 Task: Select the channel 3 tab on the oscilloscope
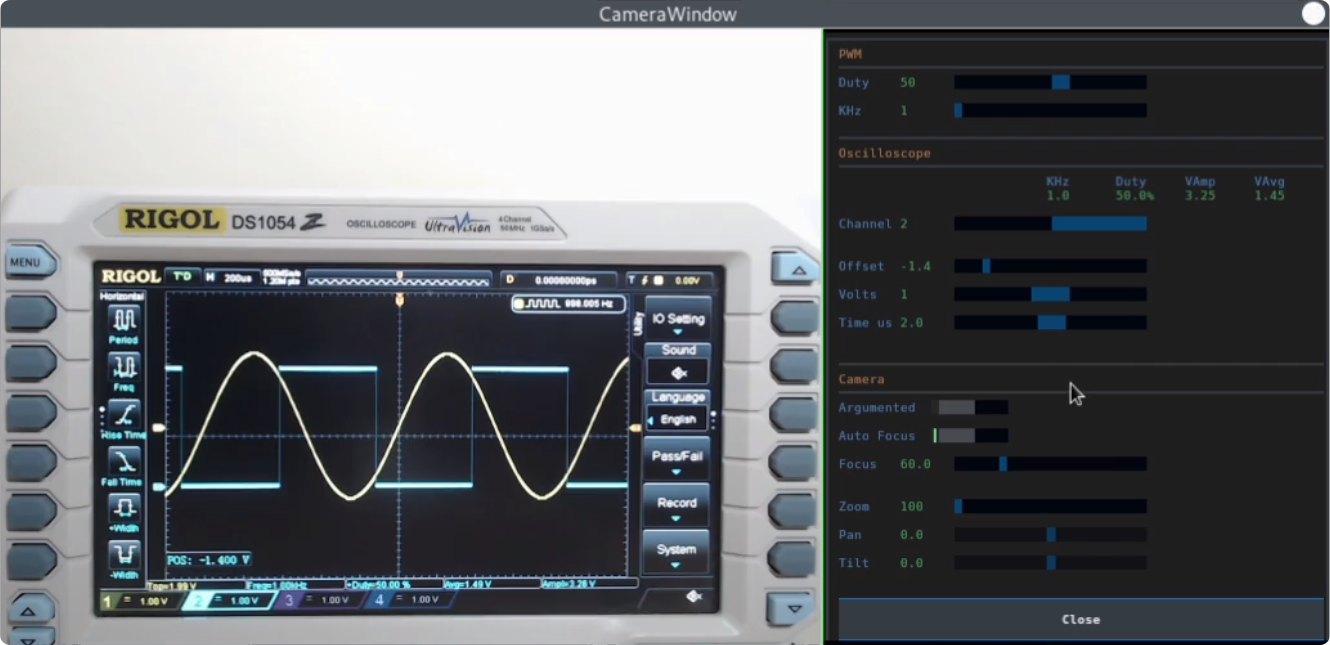(x=319, y=601)
